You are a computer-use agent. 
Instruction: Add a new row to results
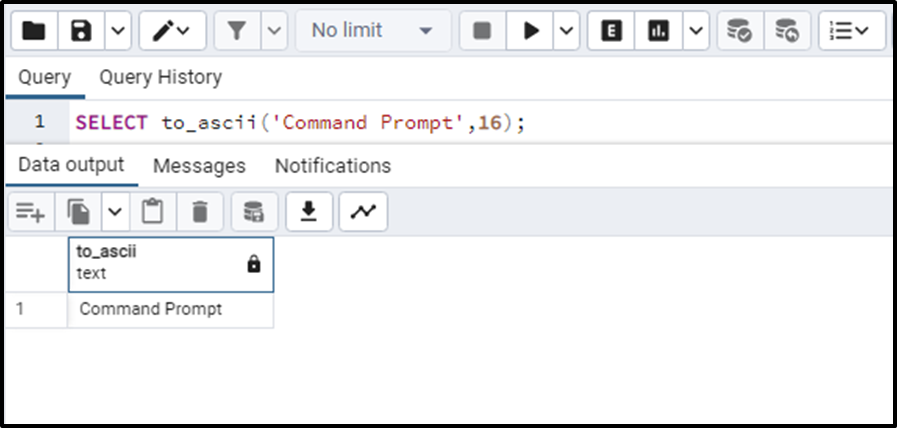point(31,212)
